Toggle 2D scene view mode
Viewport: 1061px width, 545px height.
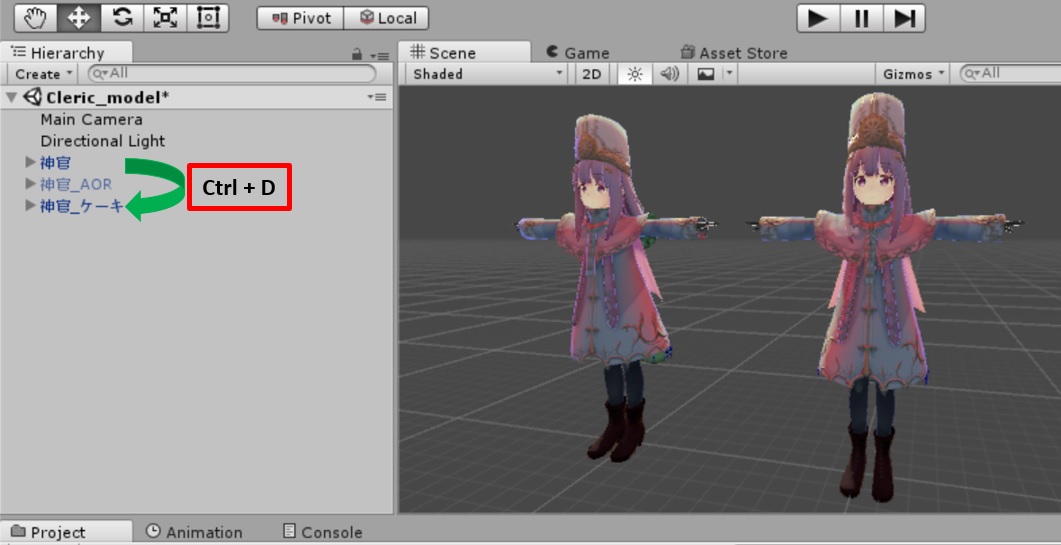click(x=592, y=74)
